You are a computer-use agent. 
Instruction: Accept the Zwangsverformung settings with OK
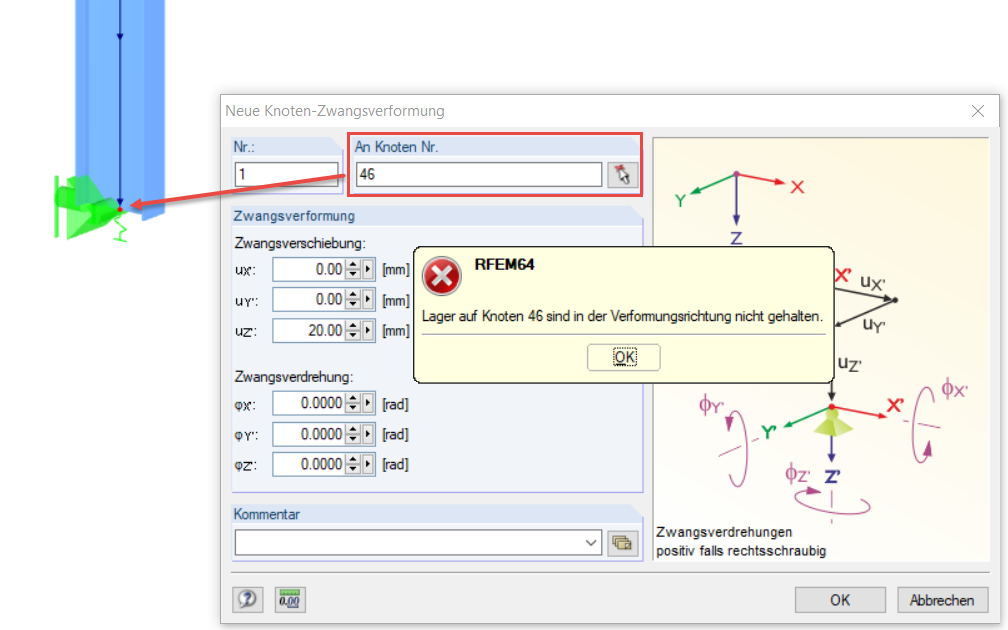840,599
